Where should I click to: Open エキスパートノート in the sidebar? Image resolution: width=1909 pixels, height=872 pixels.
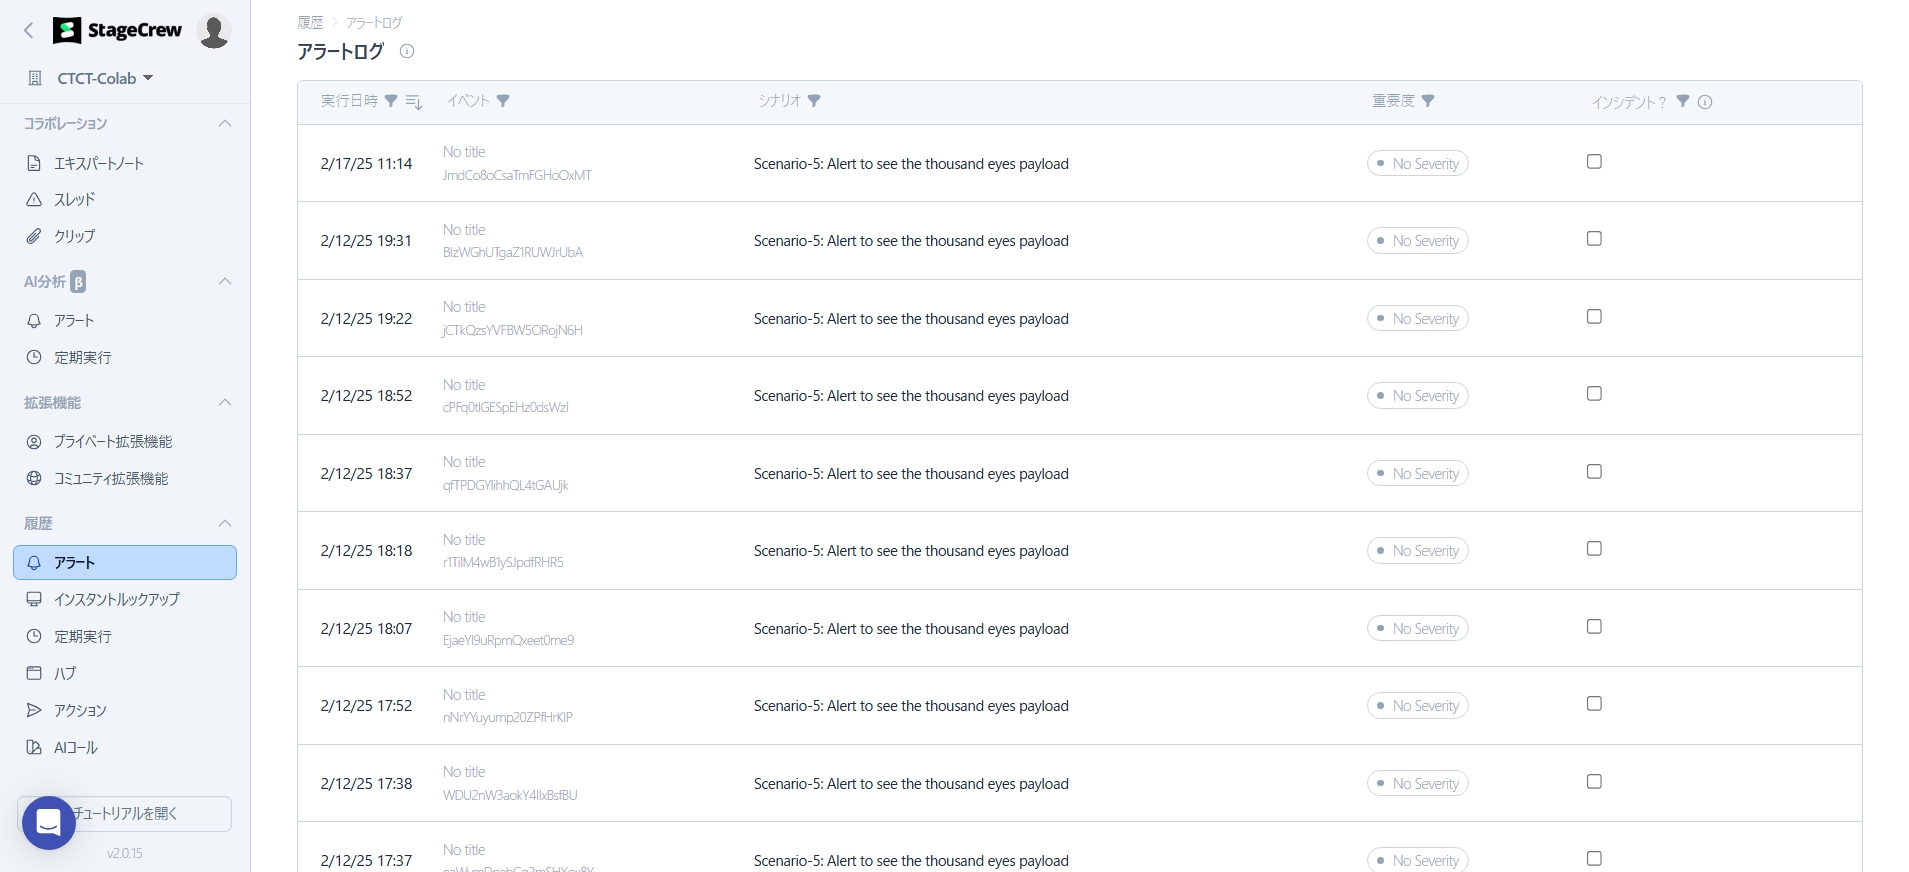[98, 163]
